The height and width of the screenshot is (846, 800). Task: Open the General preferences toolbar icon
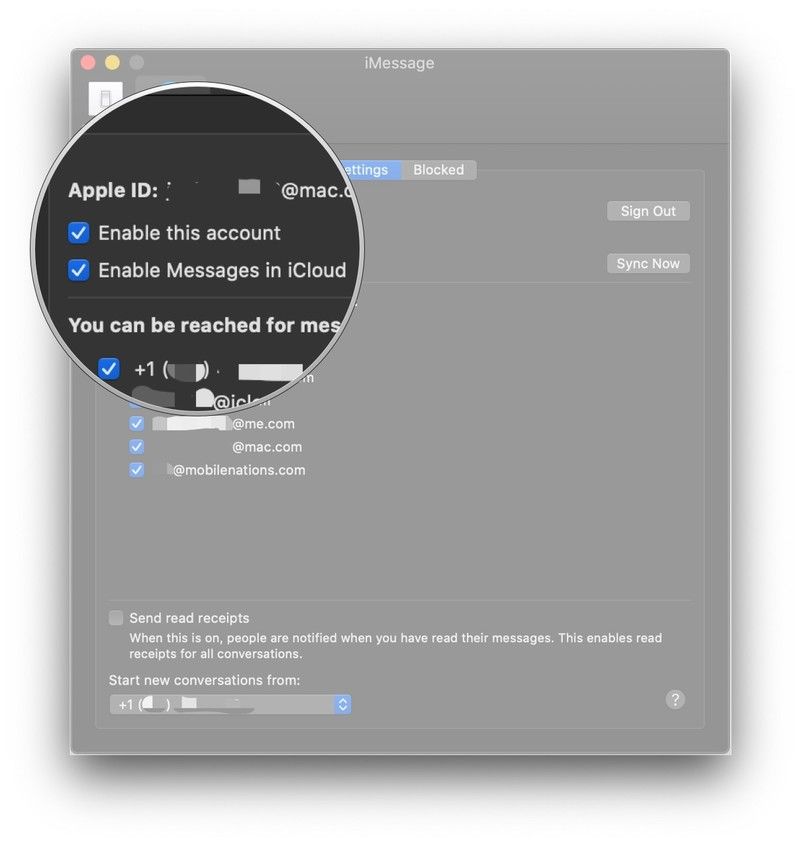[x=105, y=98]
